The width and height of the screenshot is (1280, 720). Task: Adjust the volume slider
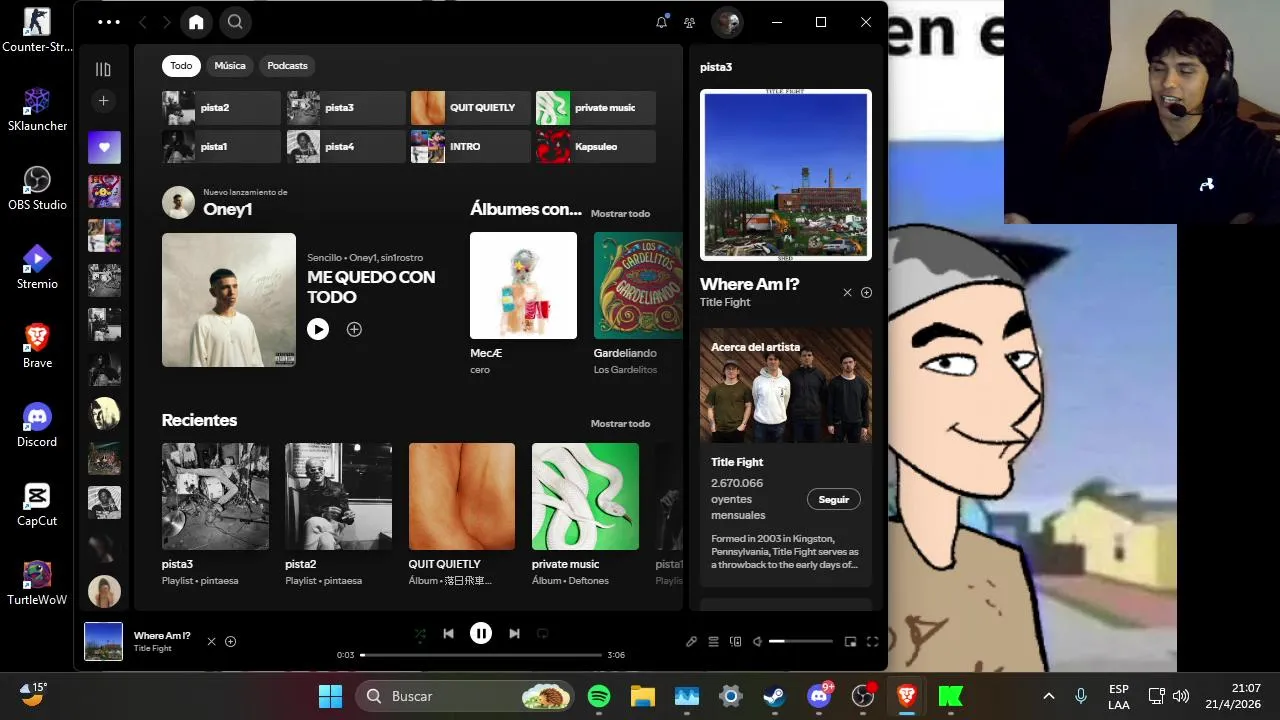point(800,641)
